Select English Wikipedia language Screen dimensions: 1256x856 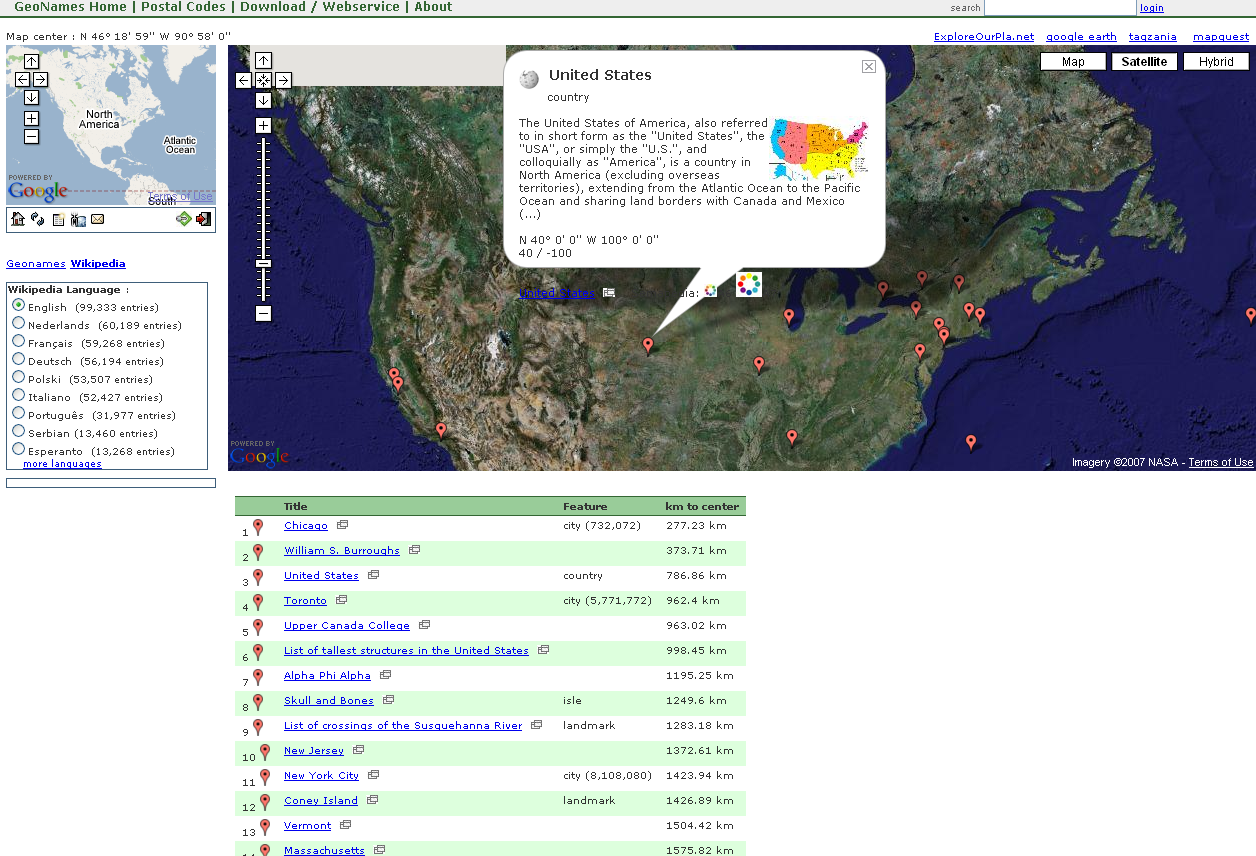[x=18, y=305]
